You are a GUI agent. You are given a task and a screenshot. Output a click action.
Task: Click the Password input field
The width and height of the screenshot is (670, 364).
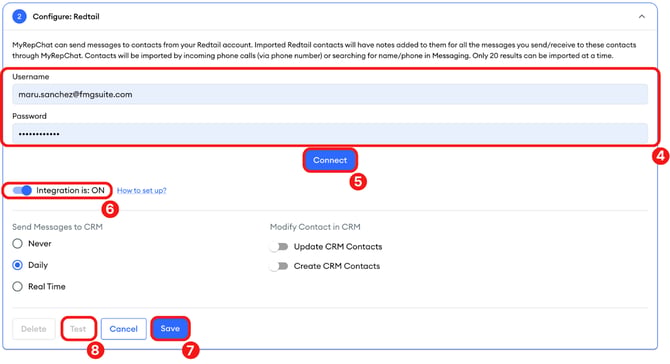click(x=330, y=134)
